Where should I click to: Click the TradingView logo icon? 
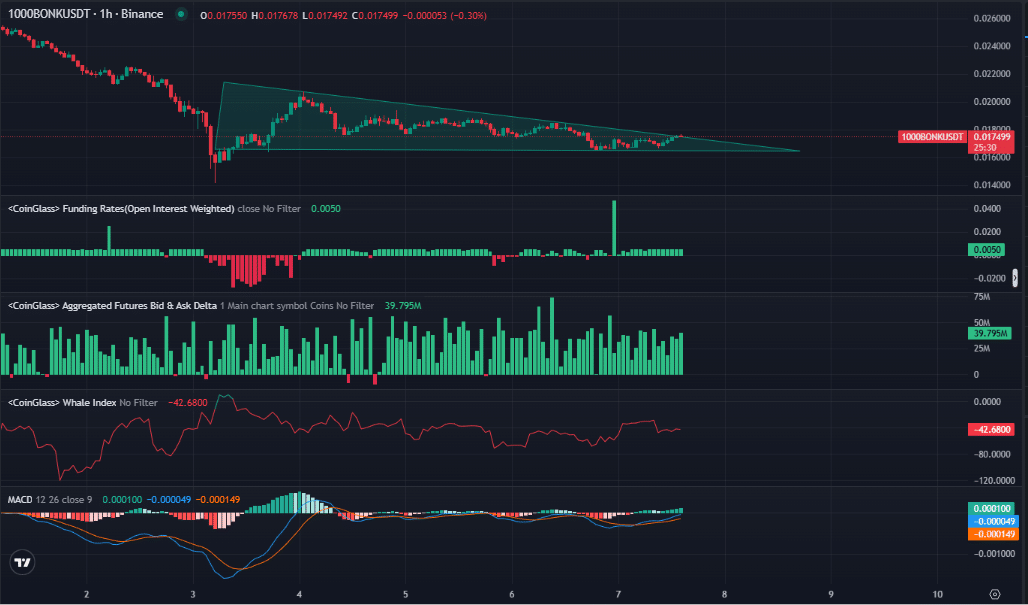point(22,562)
